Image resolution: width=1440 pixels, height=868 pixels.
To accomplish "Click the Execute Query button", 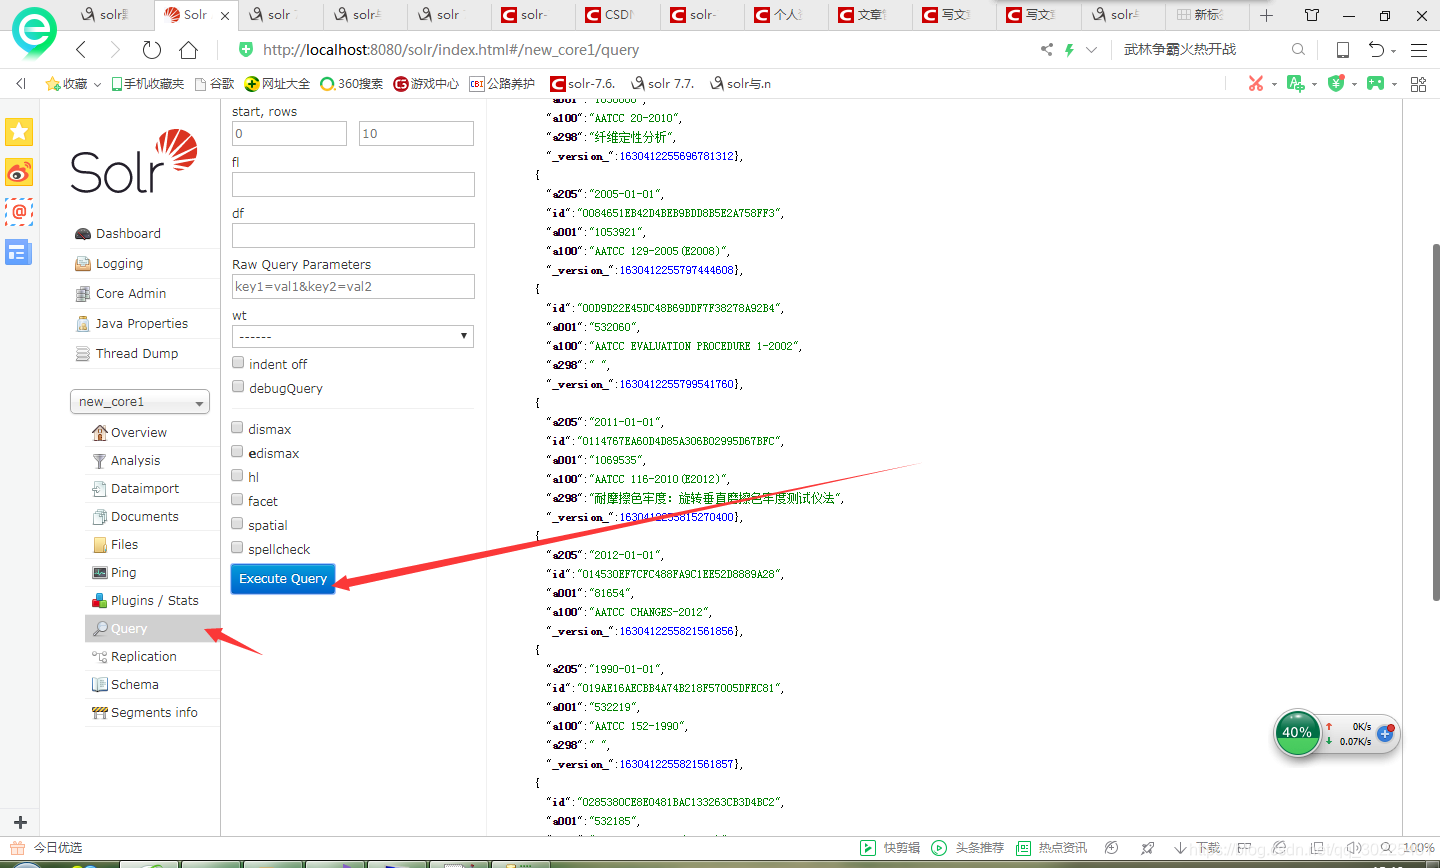I will (x=283, y=579).
